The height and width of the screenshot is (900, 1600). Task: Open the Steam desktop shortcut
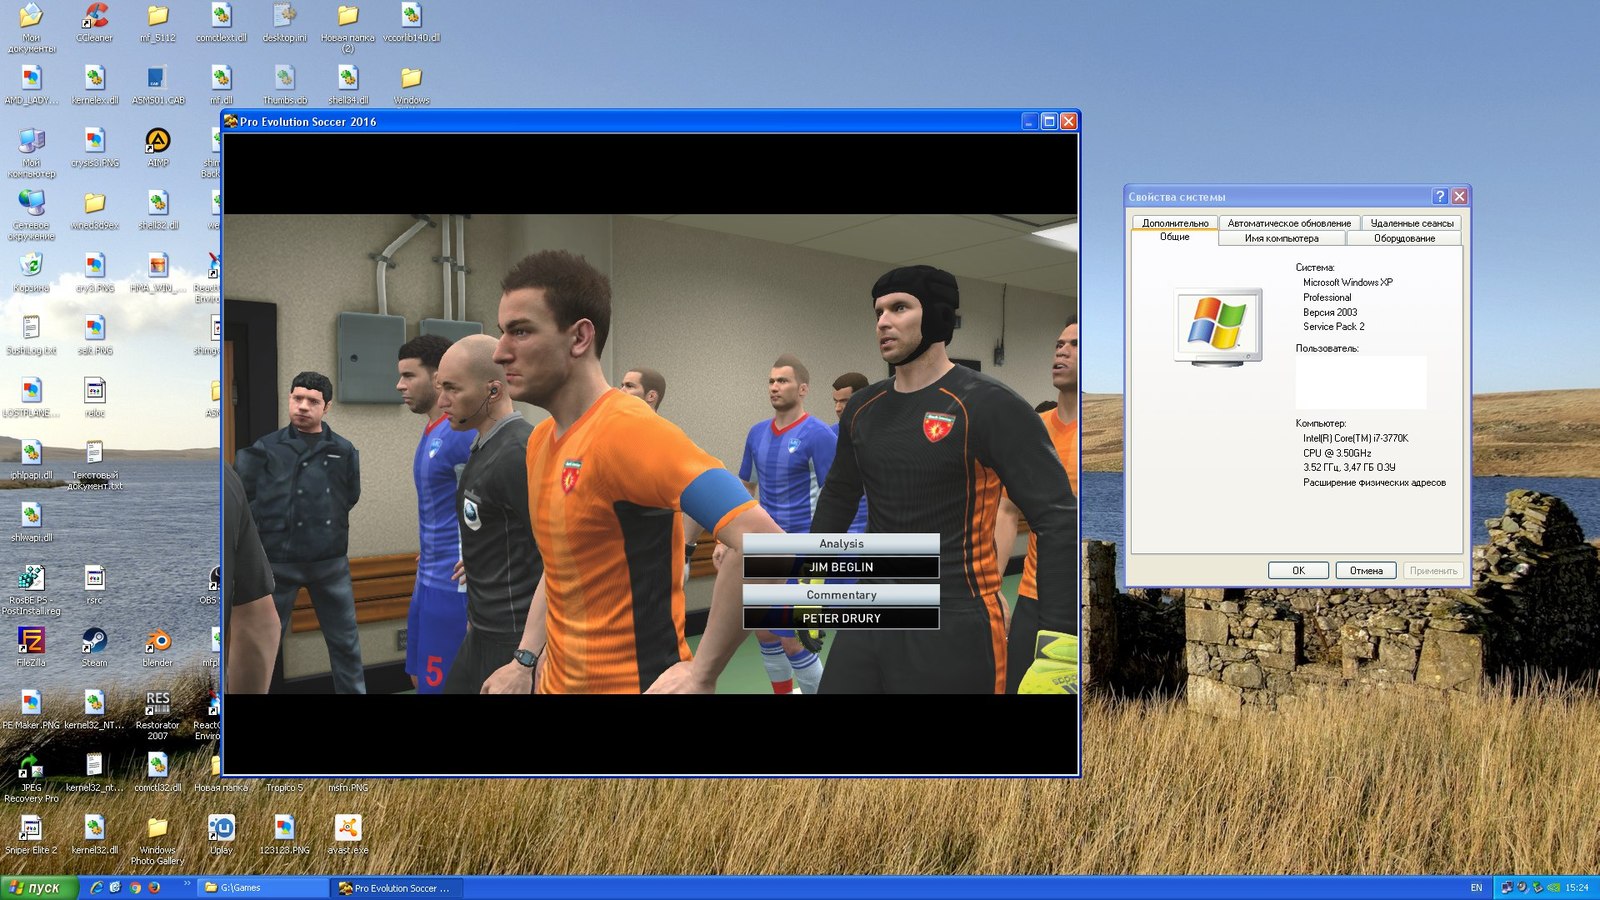[x=94, y=642]
